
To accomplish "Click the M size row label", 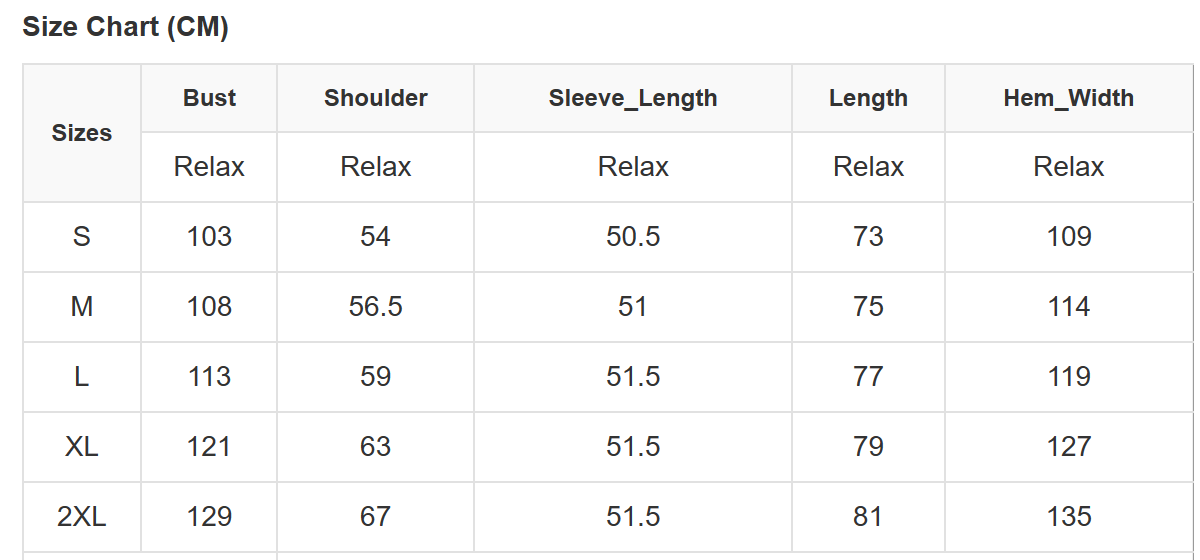I will tap(82, 307).
